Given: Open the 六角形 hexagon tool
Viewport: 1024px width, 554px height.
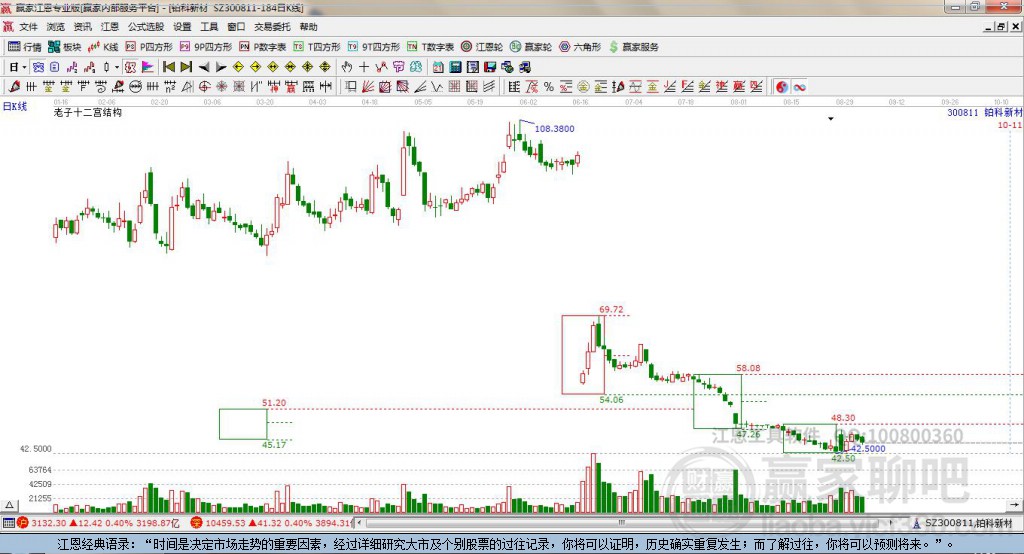Looking at the screenshot, I should point(580,46).
